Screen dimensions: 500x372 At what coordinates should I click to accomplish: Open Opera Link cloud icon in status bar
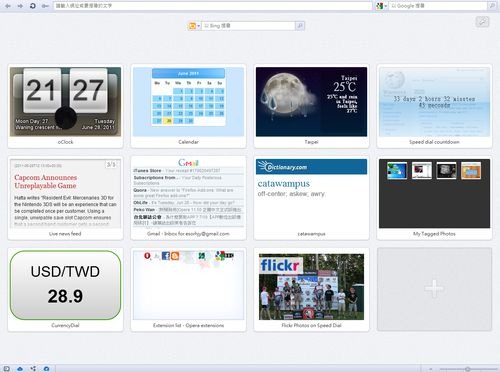click(x=20, y=368)
